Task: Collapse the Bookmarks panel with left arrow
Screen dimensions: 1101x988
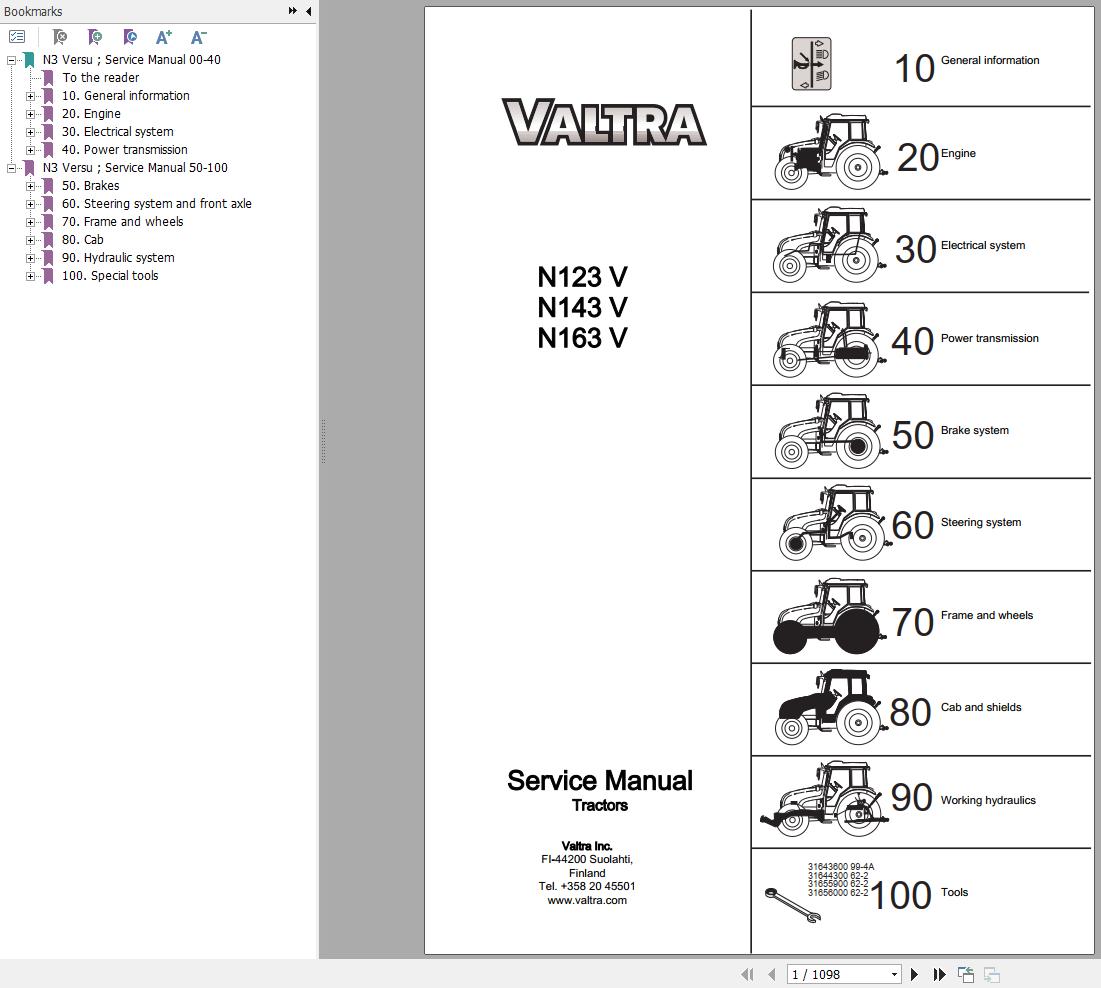Action: tap(308, 11)
